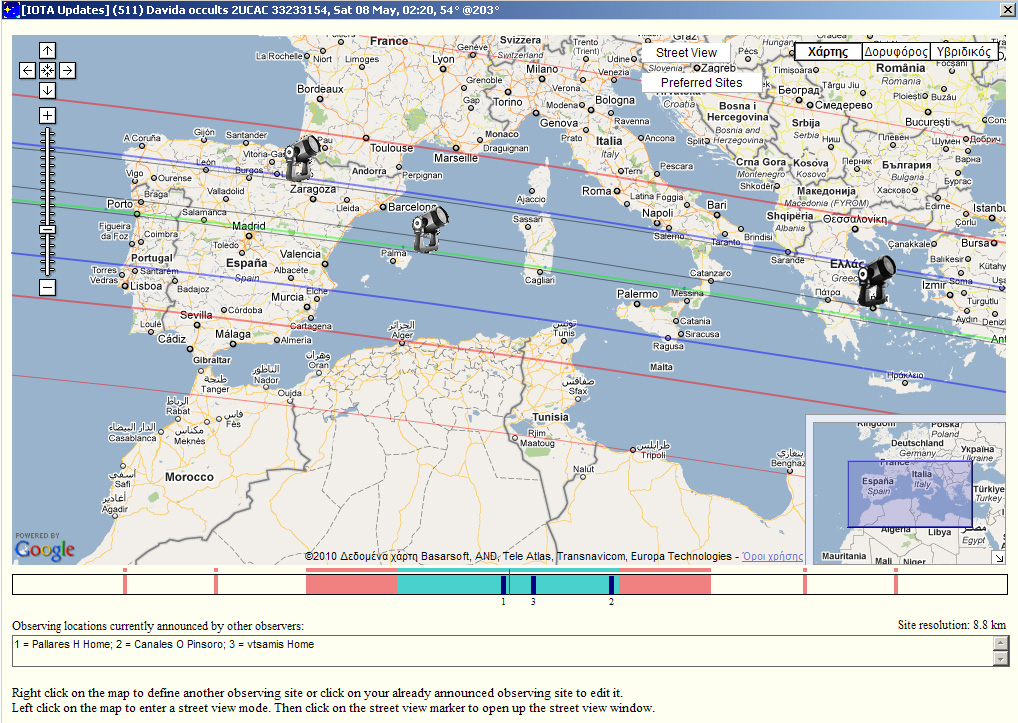The width and height of the screenshot is (1018, 723).
Task: Switch to the Υβριδικός hybrid view
Action: click(963, 52)
